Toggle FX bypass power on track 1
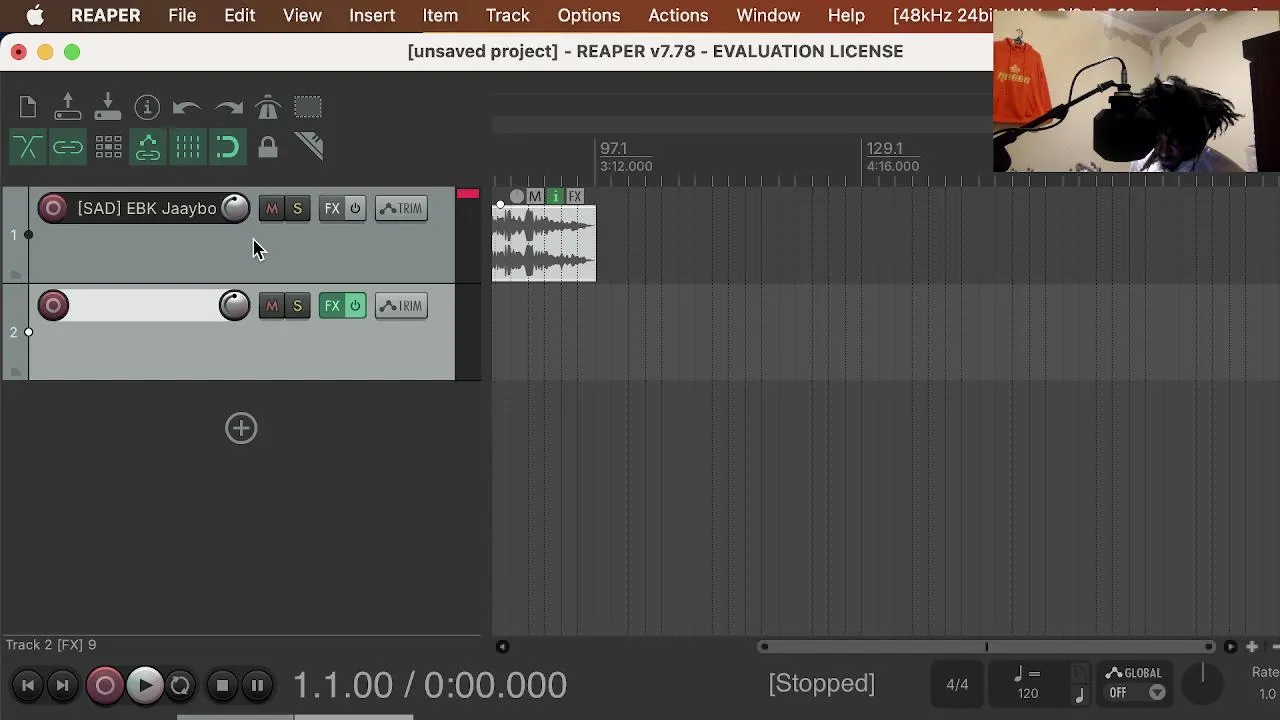Viewport: 1280px width, 720px height. click(x=355, y=208)
